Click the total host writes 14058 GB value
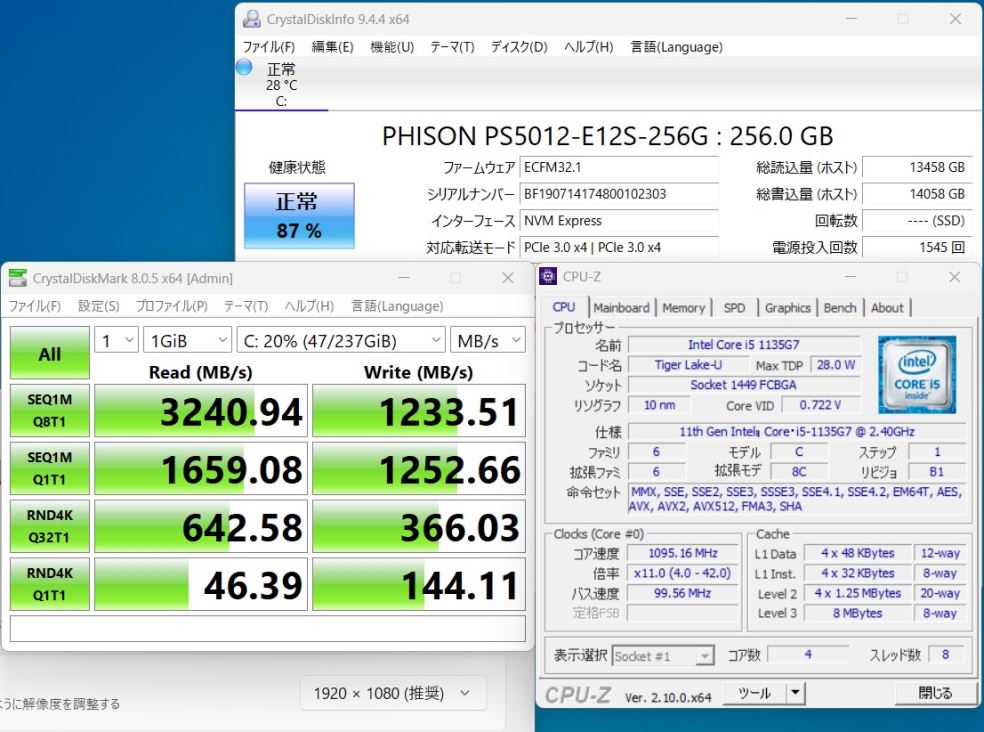Viewport: 984px width, 732px height. click(x=917, y=194)
